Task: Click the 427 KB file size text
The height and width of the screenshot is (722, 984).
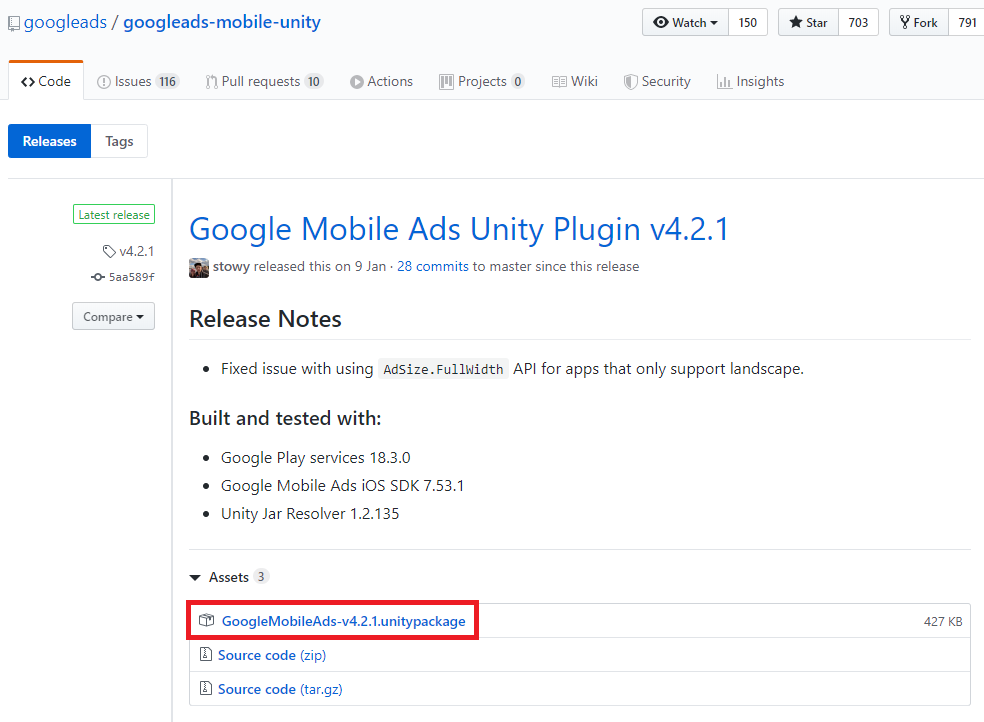Action: pyautogui.click(x=943, y=622)
